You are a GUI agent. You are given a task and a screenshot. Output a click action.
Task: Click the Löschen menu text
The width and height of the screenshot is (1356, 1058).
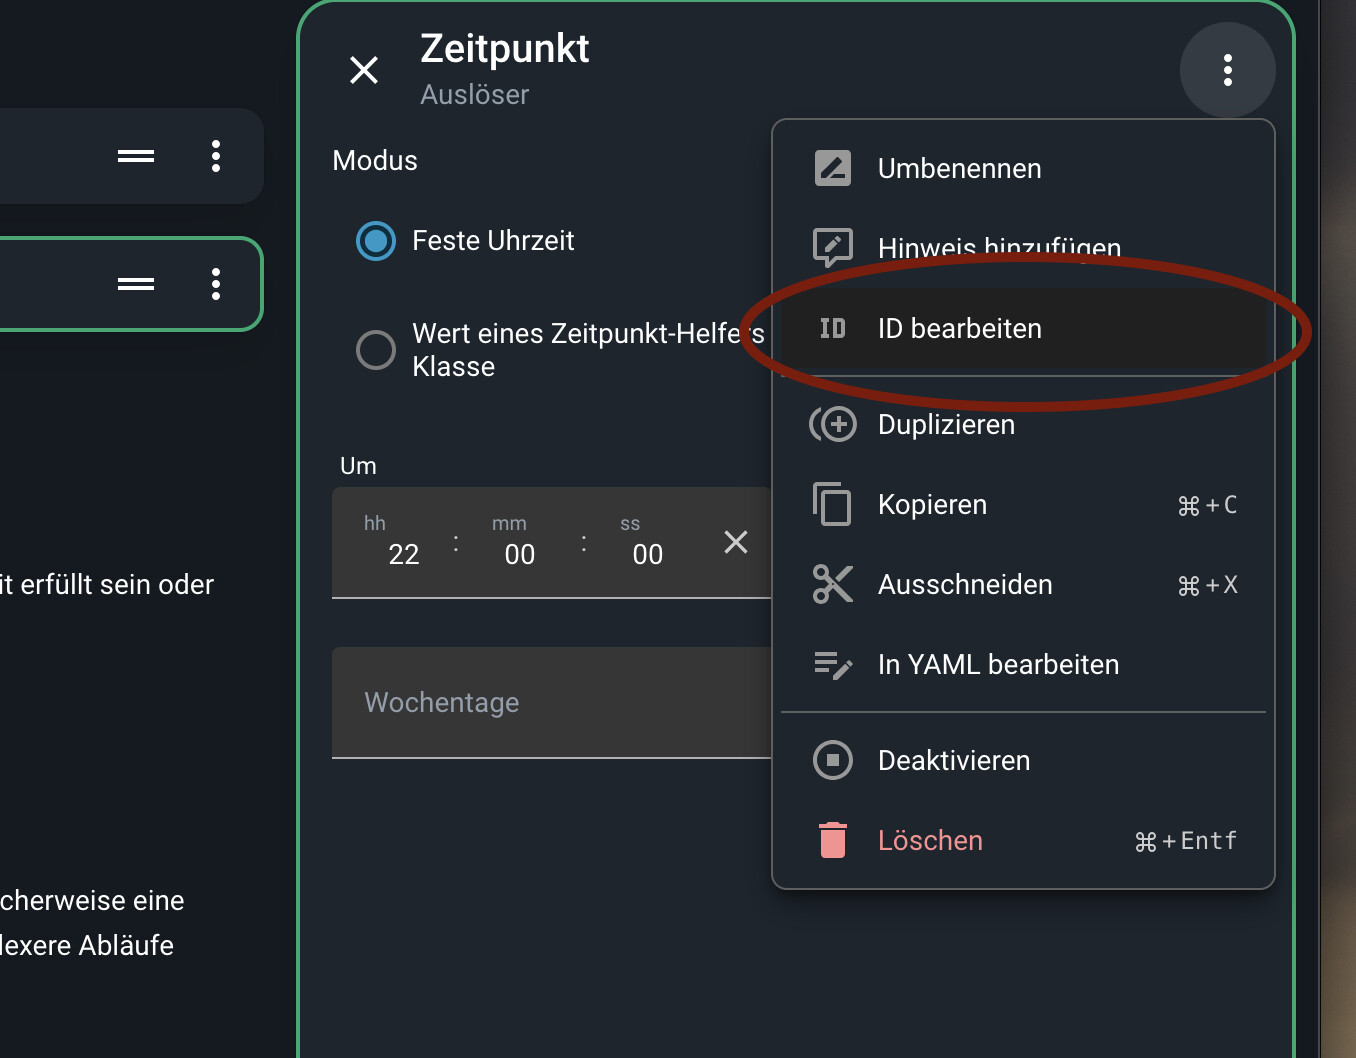point(930,840)
